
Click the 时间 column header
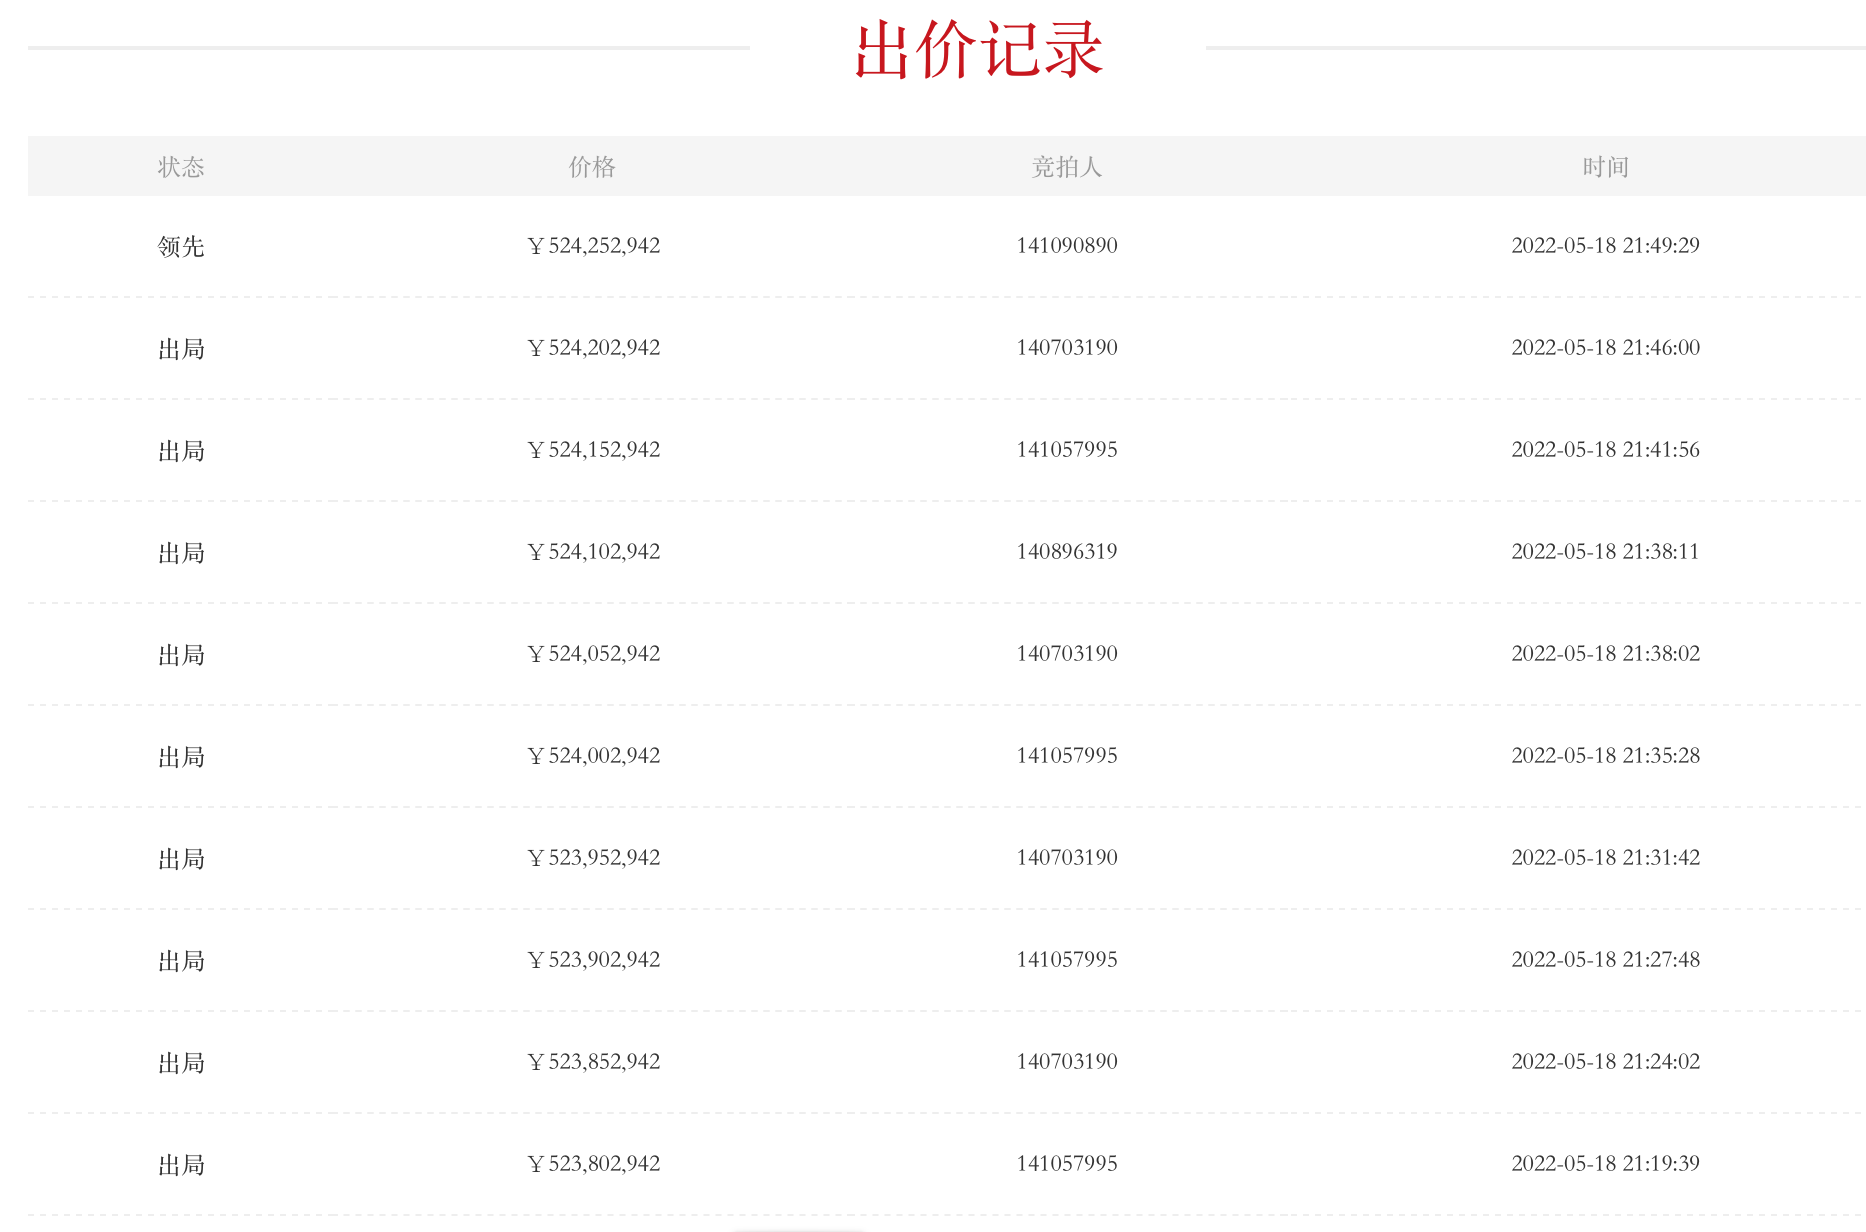coord(1605,167)
